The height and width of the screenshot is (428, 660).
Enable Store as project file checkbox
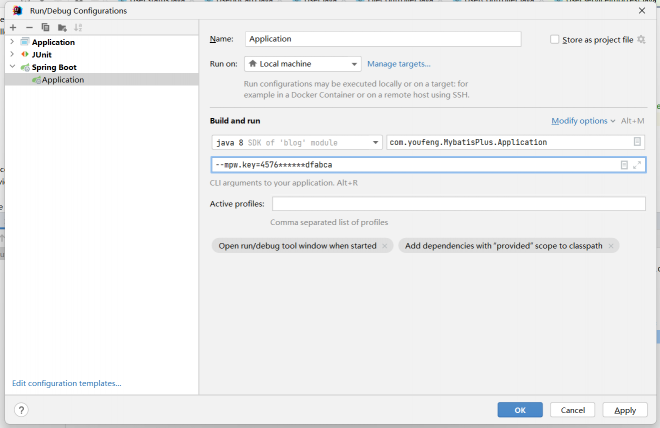pyautogui.click(x=555, y=40)
